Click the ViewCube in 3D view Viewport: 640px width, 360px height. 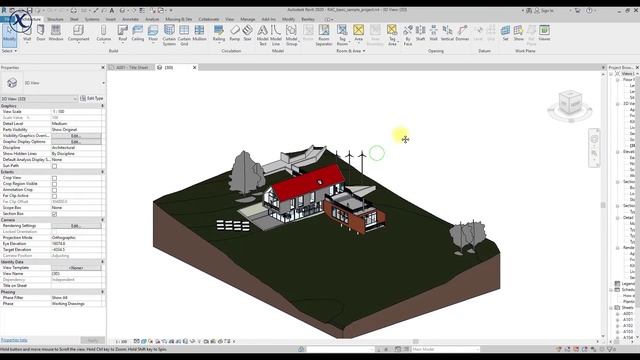(570, 103)
